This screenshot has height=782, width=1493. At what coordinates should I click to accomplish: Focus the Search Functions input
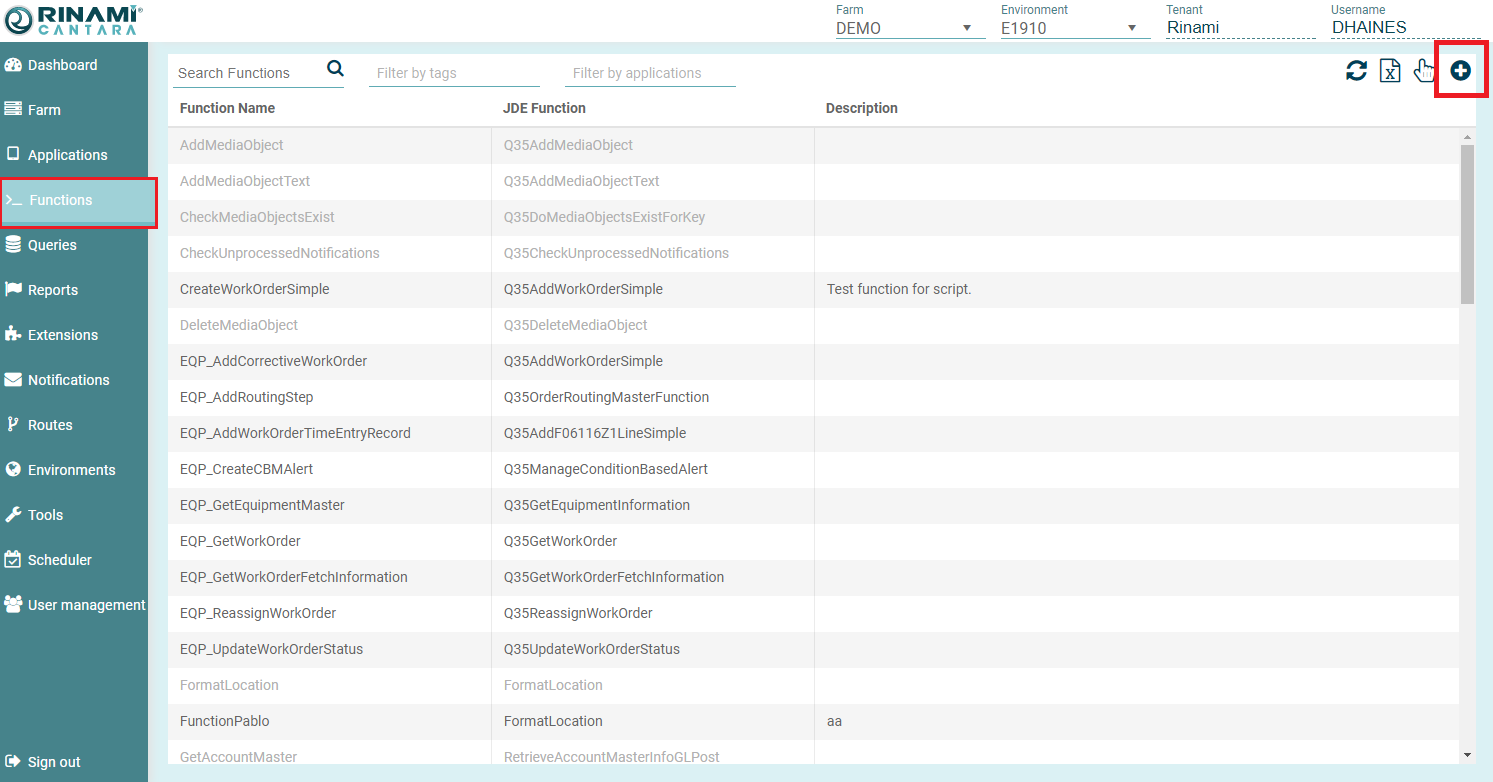248,73
